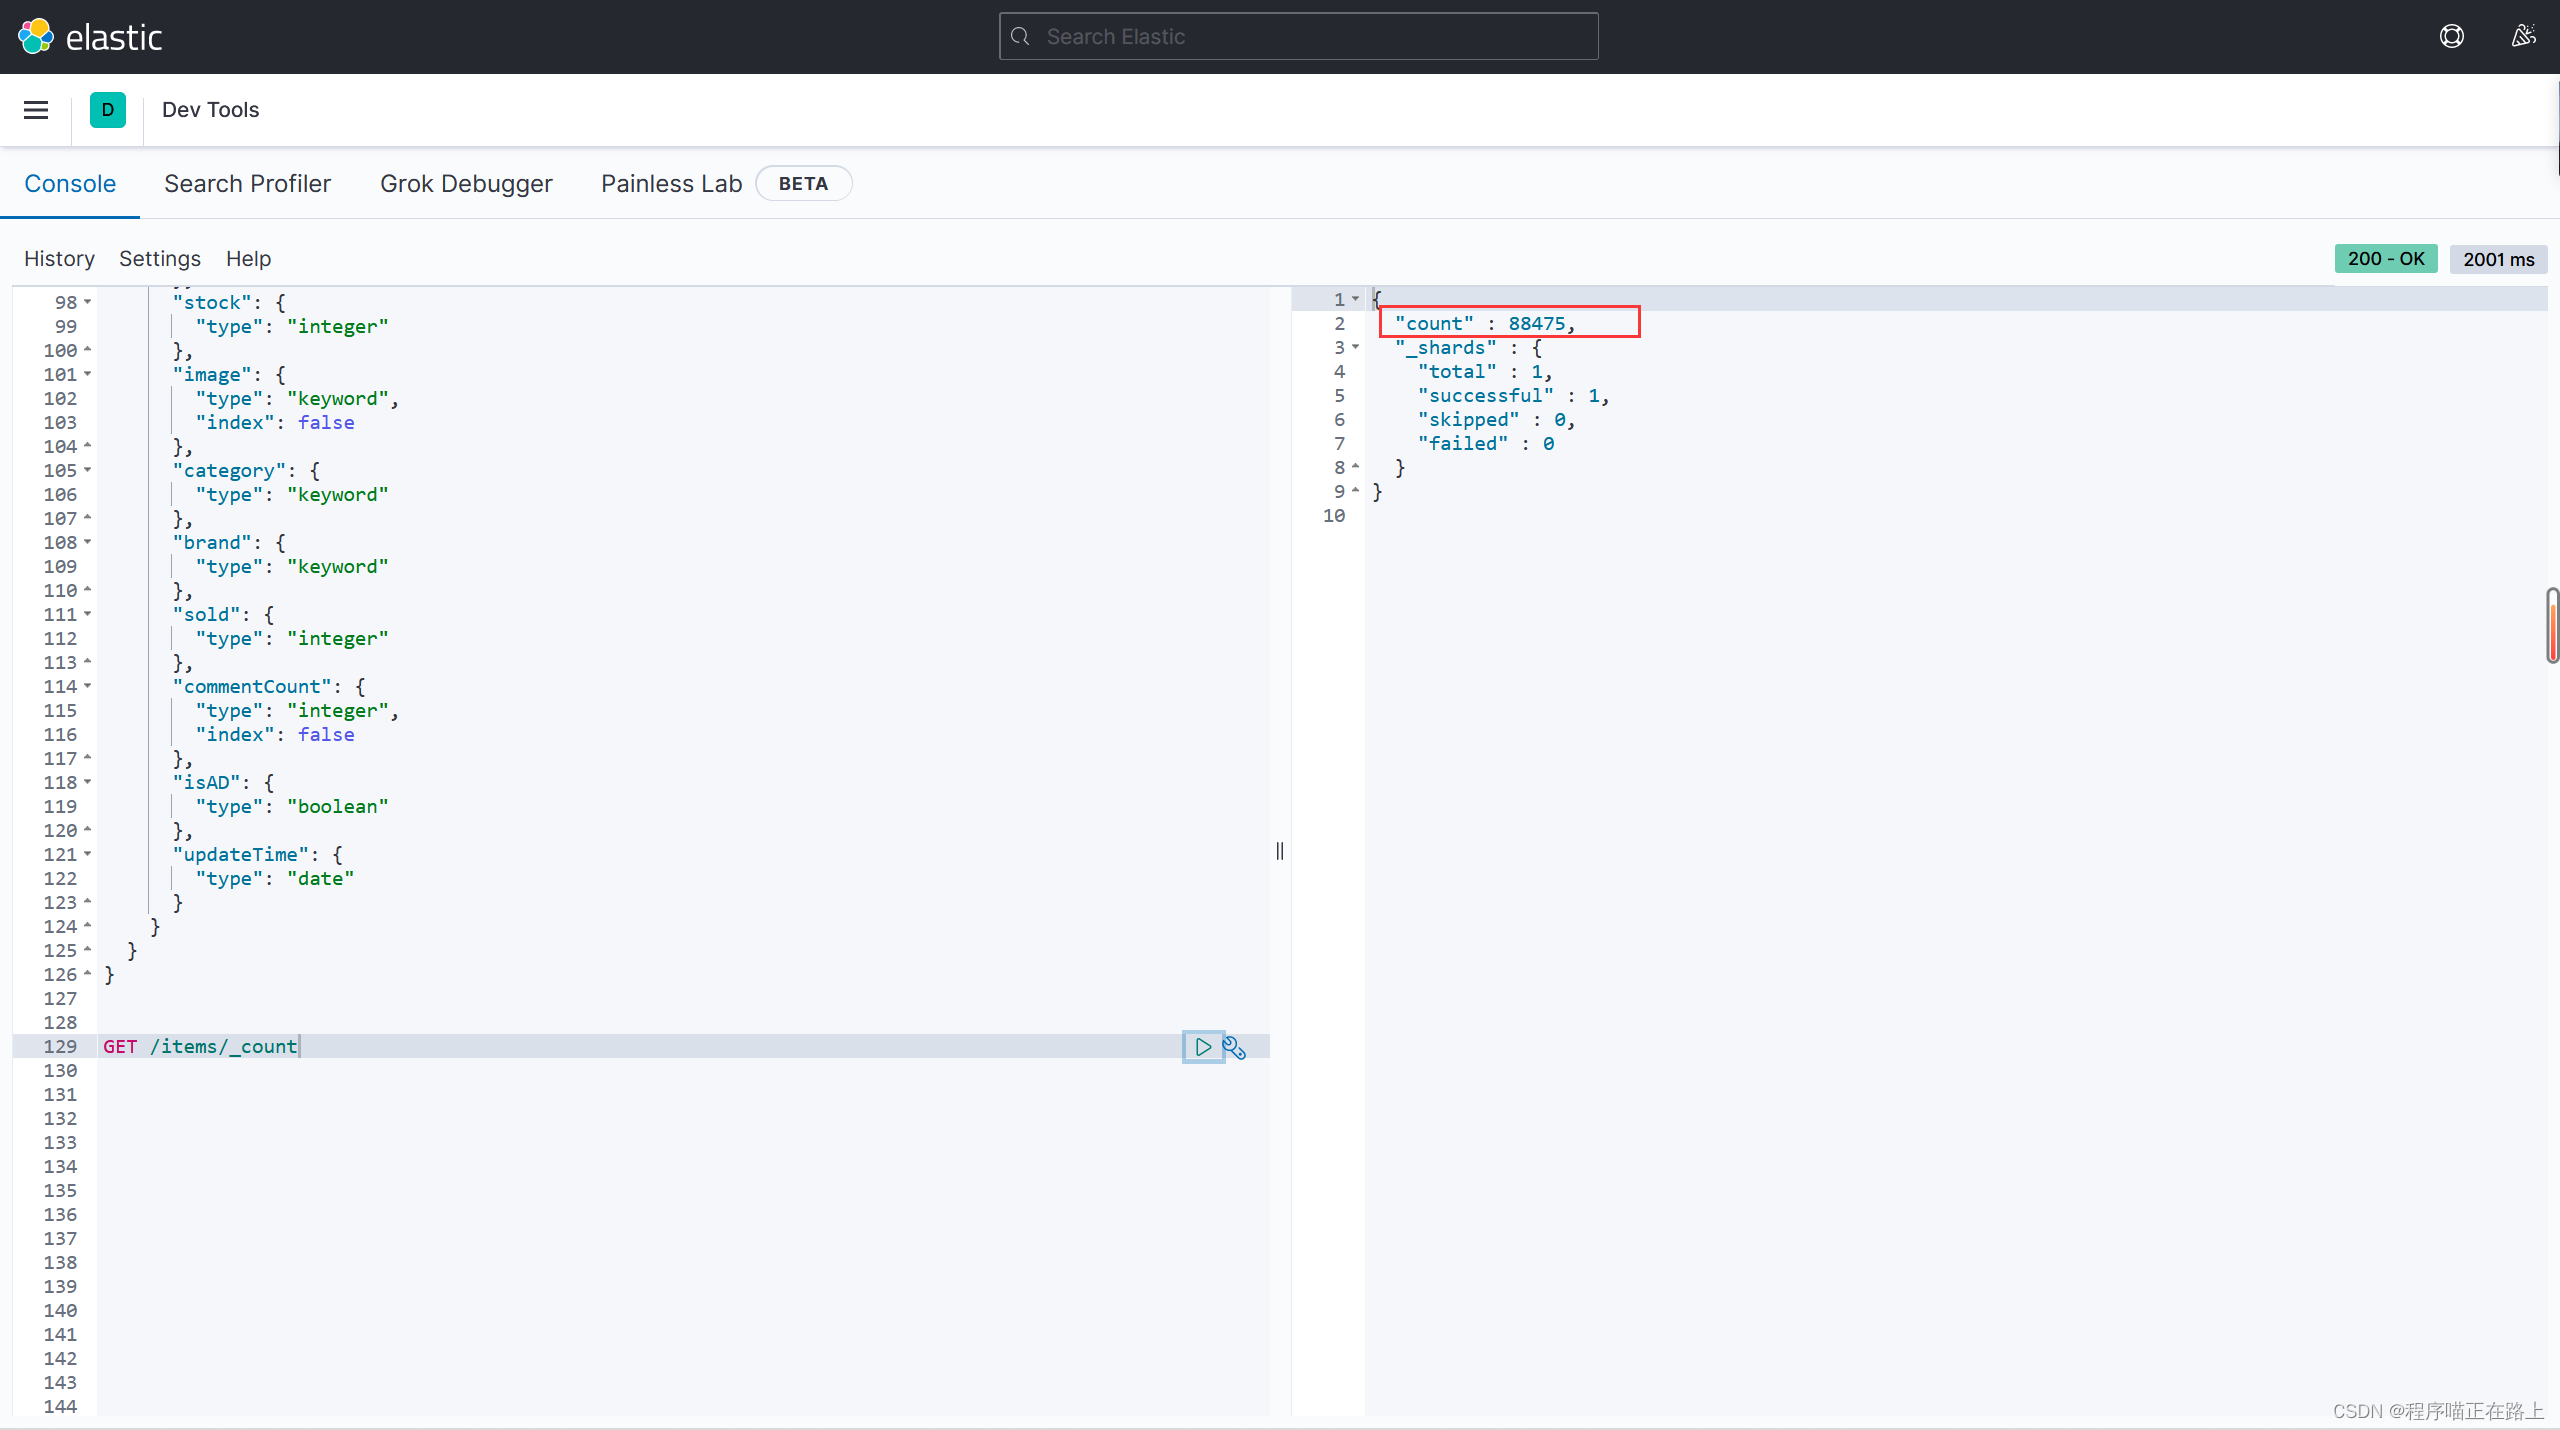Image resolution: width=2560 pixels, height=1430 pixels.
Task: Run request with the play icon
Action: point(1203,1047)
